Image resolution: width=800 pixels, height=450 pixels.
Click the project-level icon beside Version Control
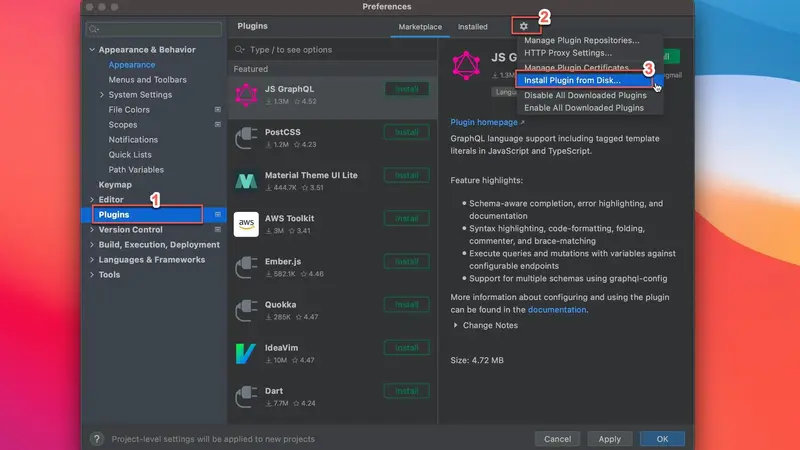(x=218, y=230)
